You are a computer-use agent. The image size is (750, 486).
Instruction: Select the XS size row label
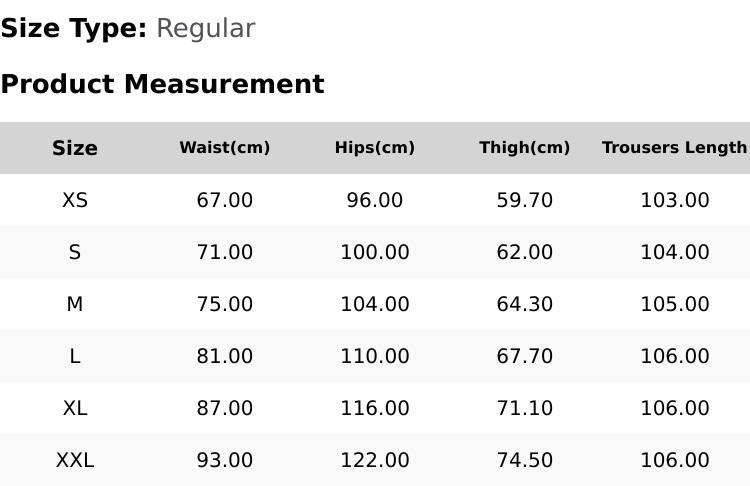[x=75, y=200]
